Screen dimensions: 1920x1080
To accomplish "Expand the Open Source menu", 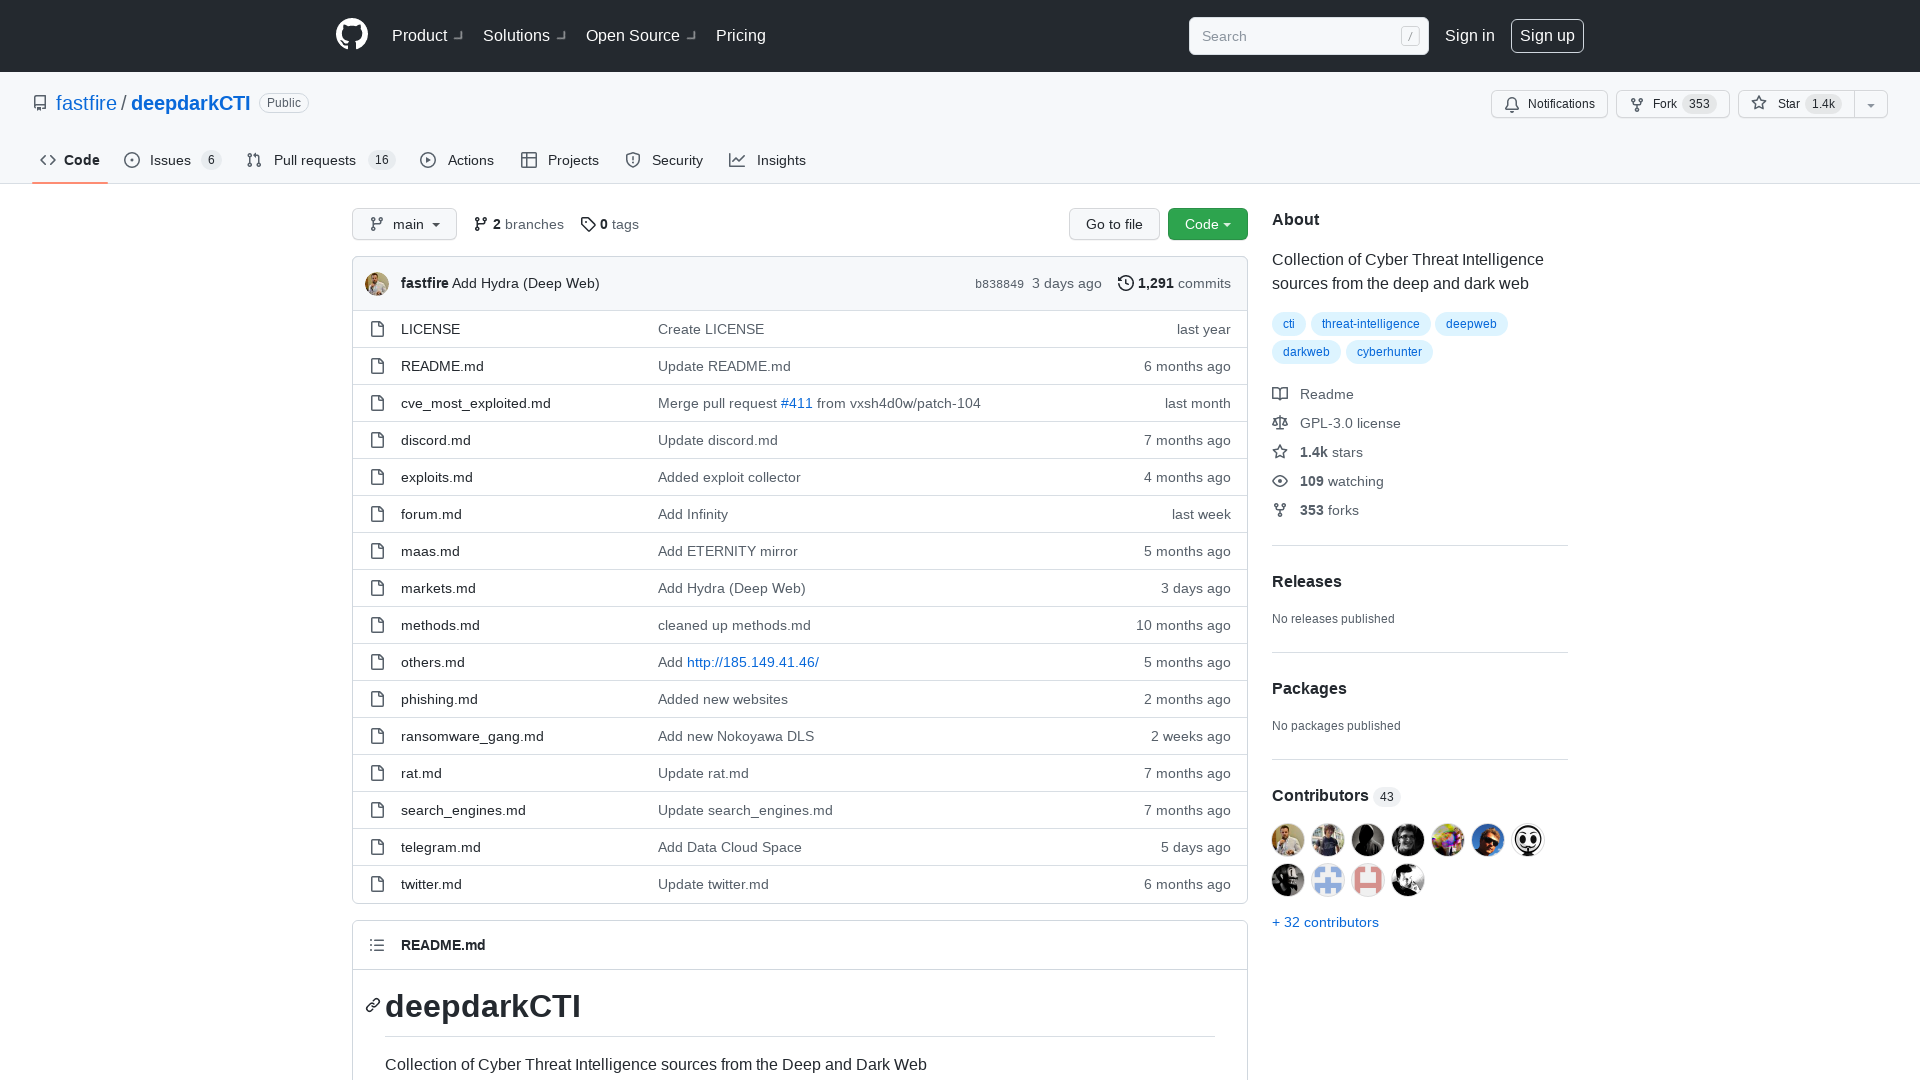I will coord(641,35).
